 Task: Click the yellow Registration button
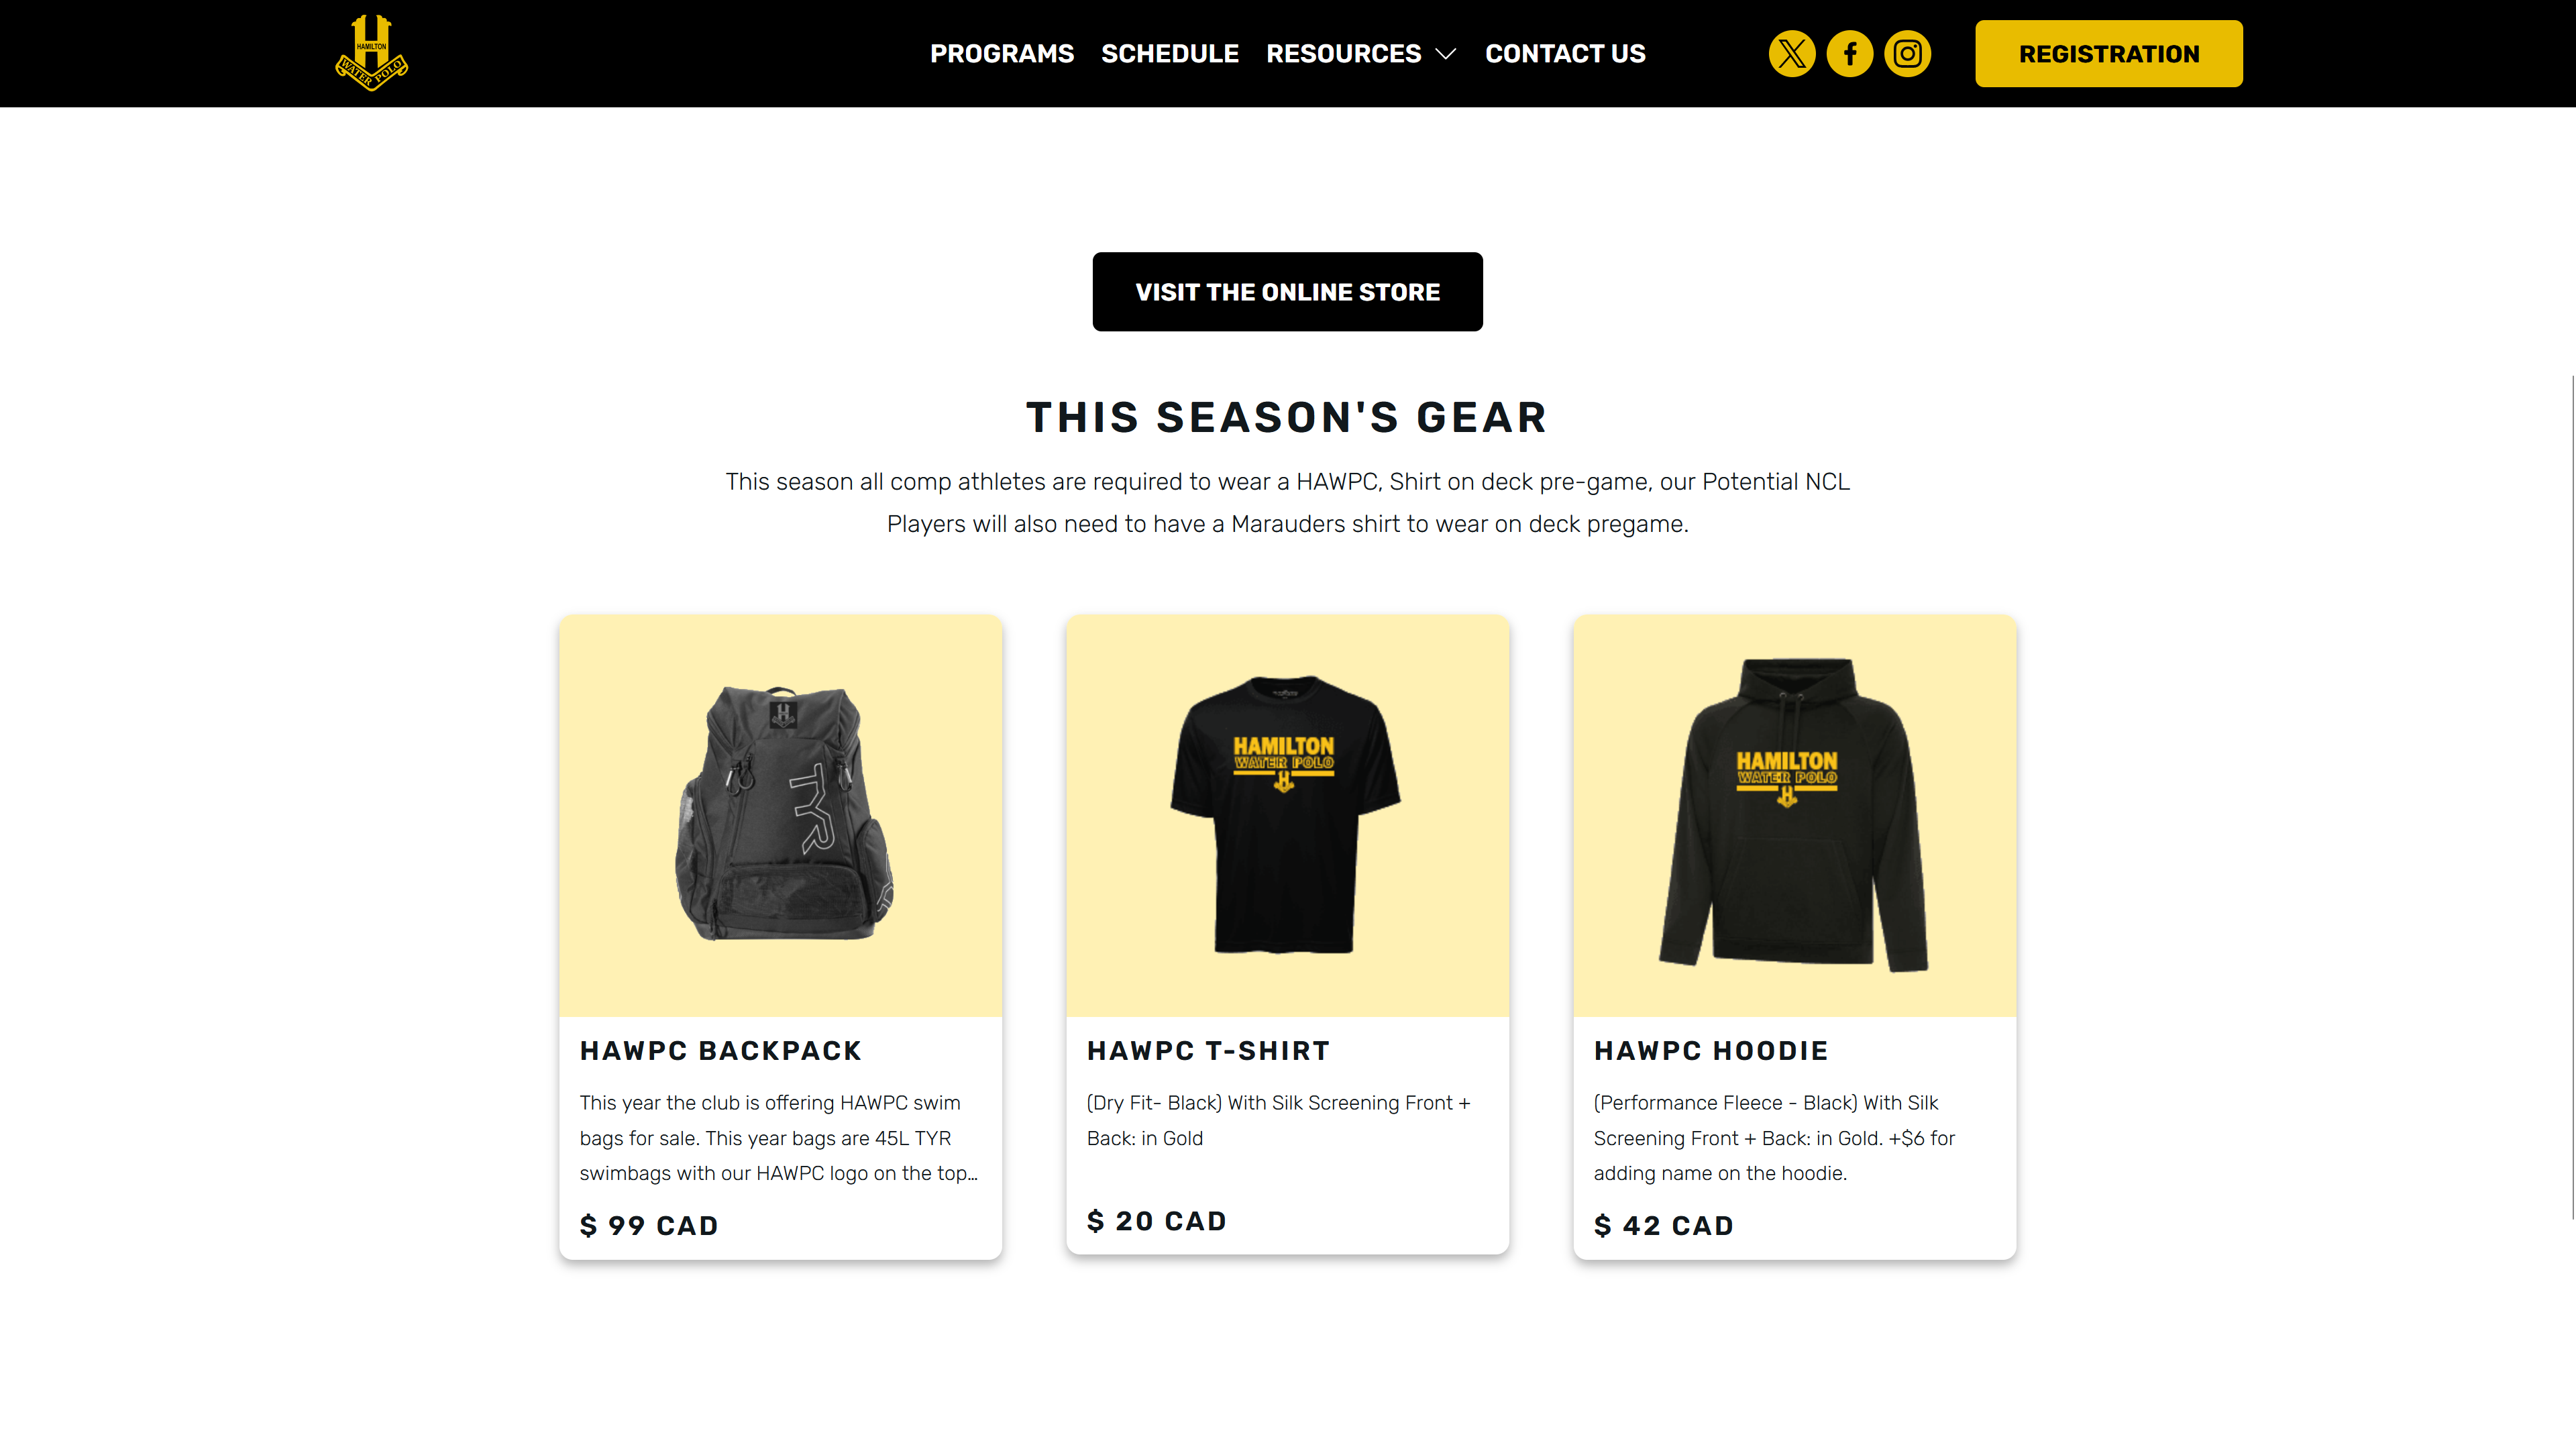2109,54
